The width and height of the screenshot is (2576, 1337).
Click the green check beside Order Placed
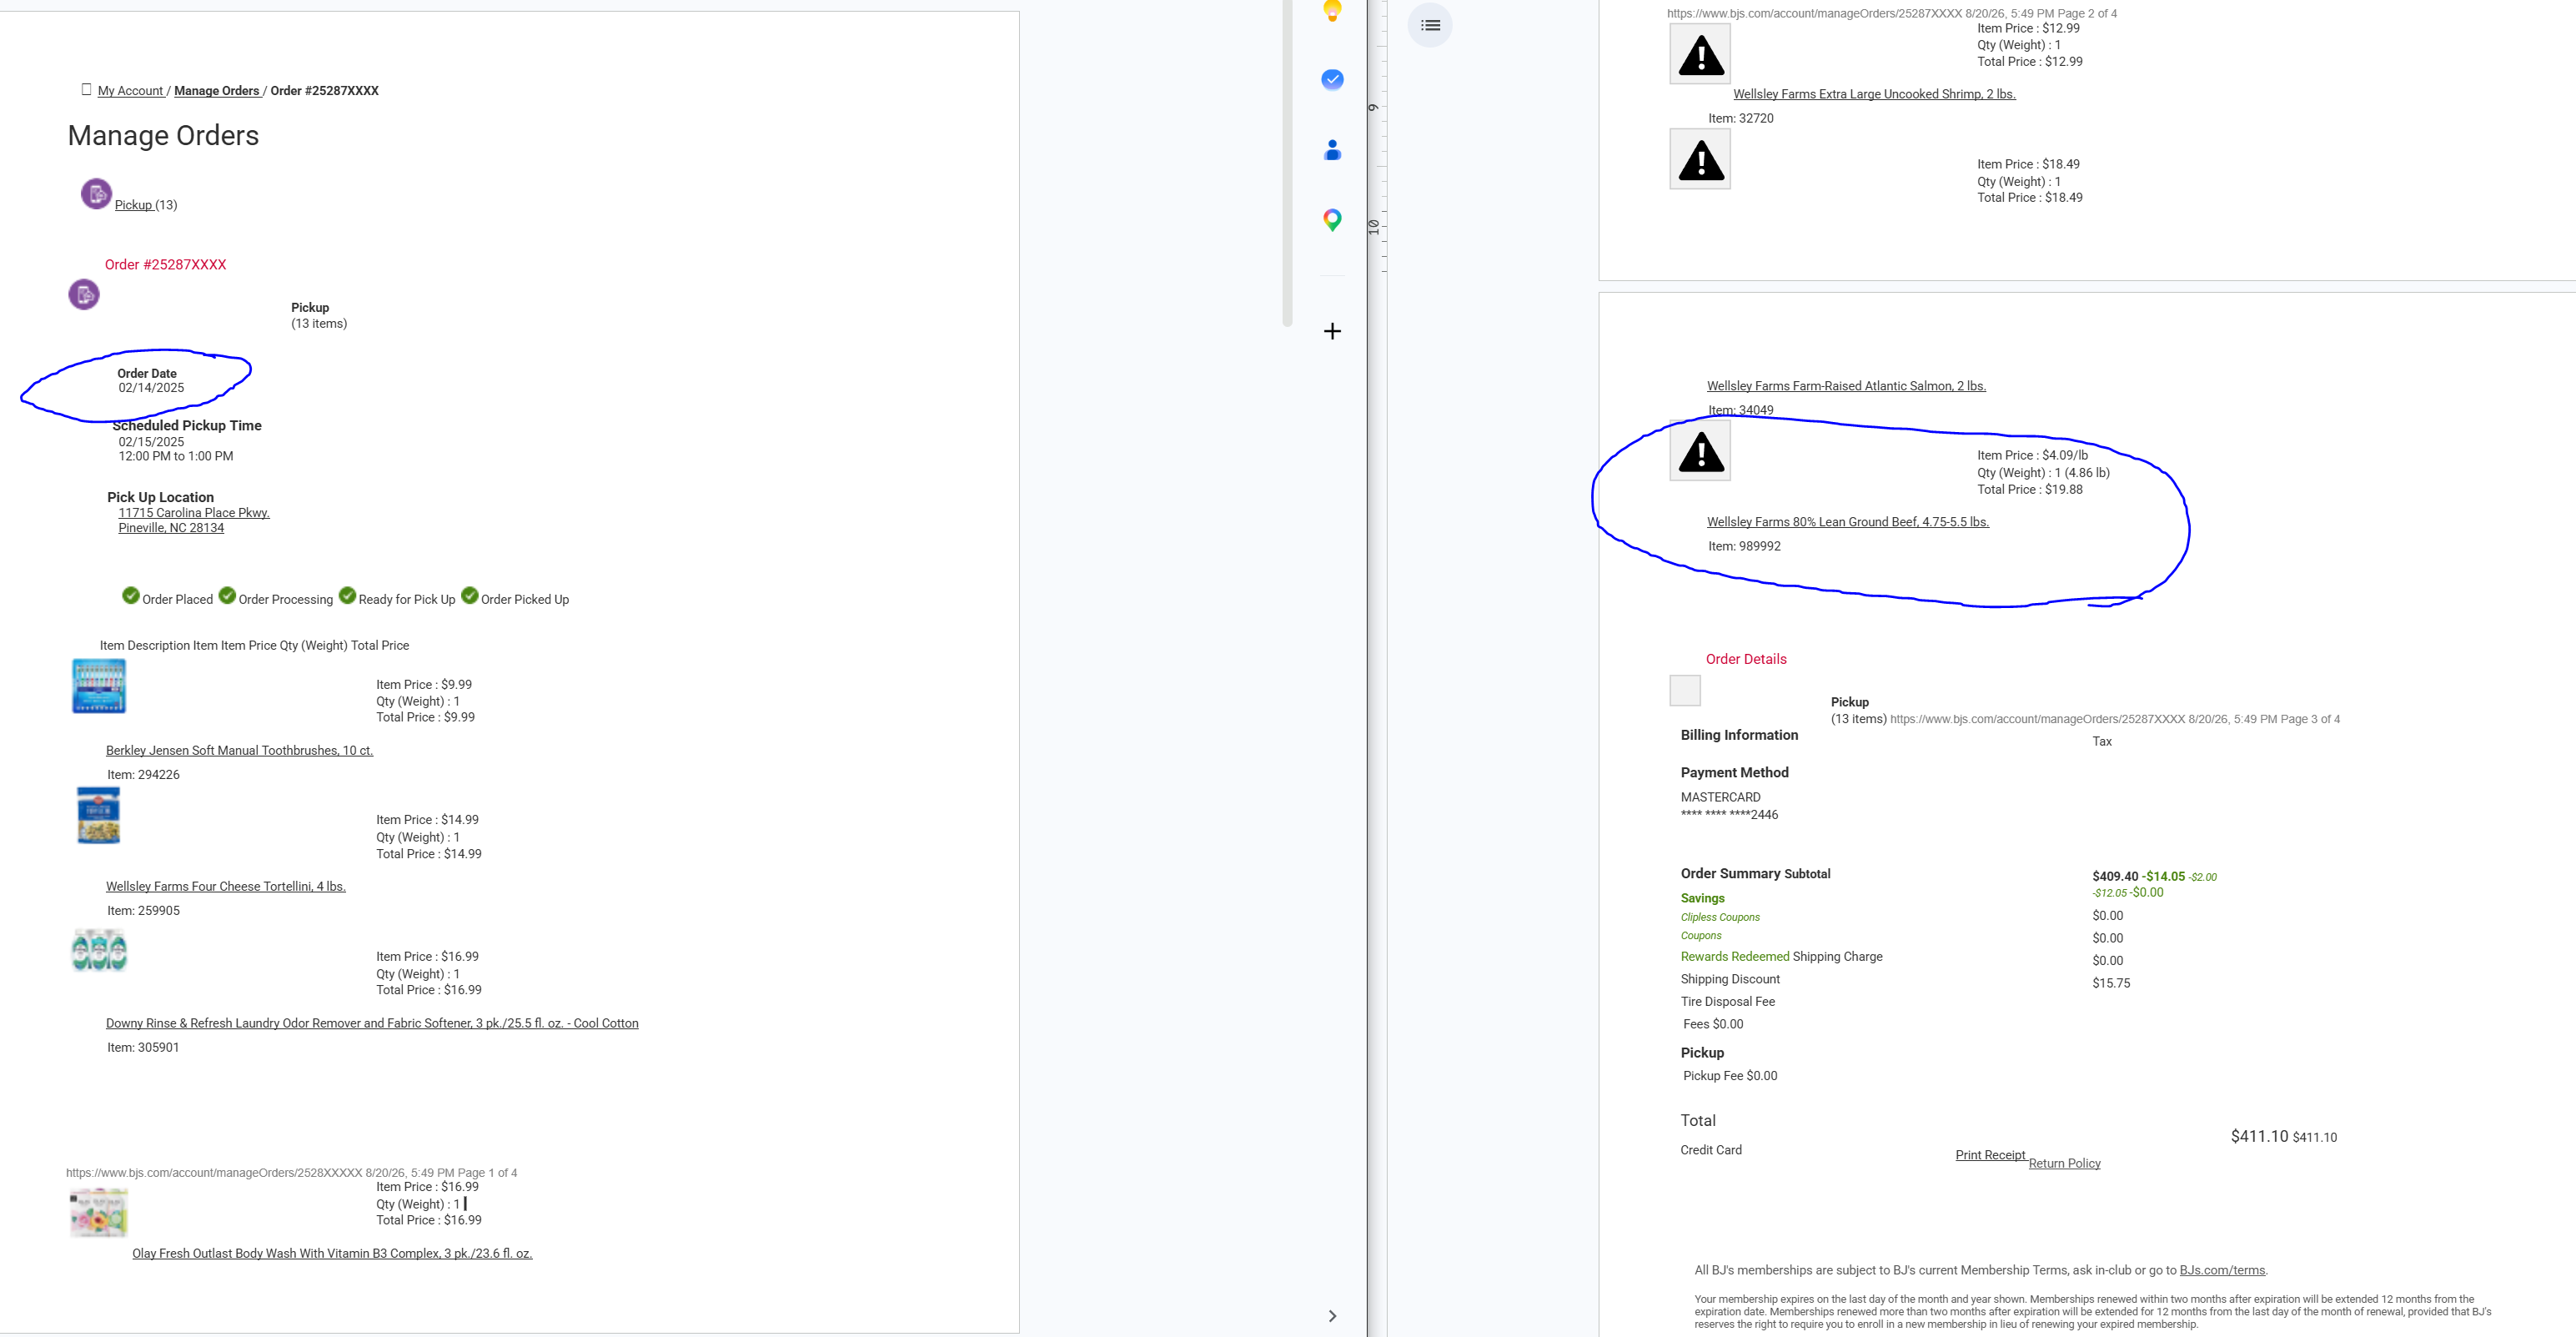[x=131, y=596]
